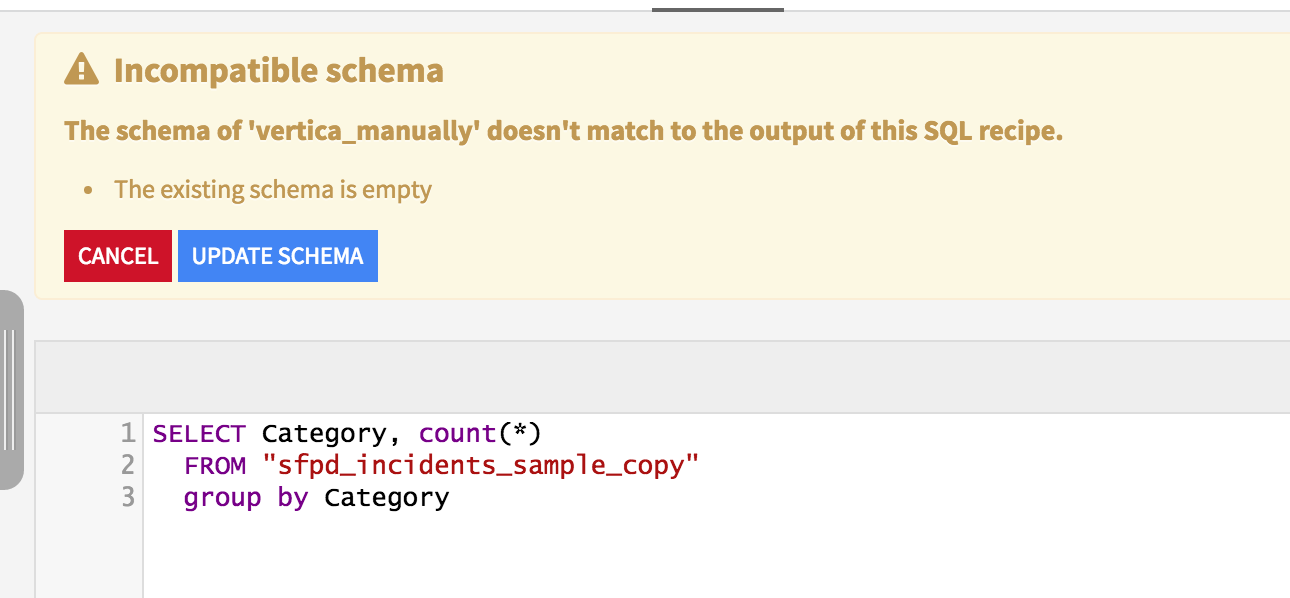Click the "sfpd_incidents_sample_copy" table name
The width and height of the screenshot is (1290, 598).
(x=480, y=465)
